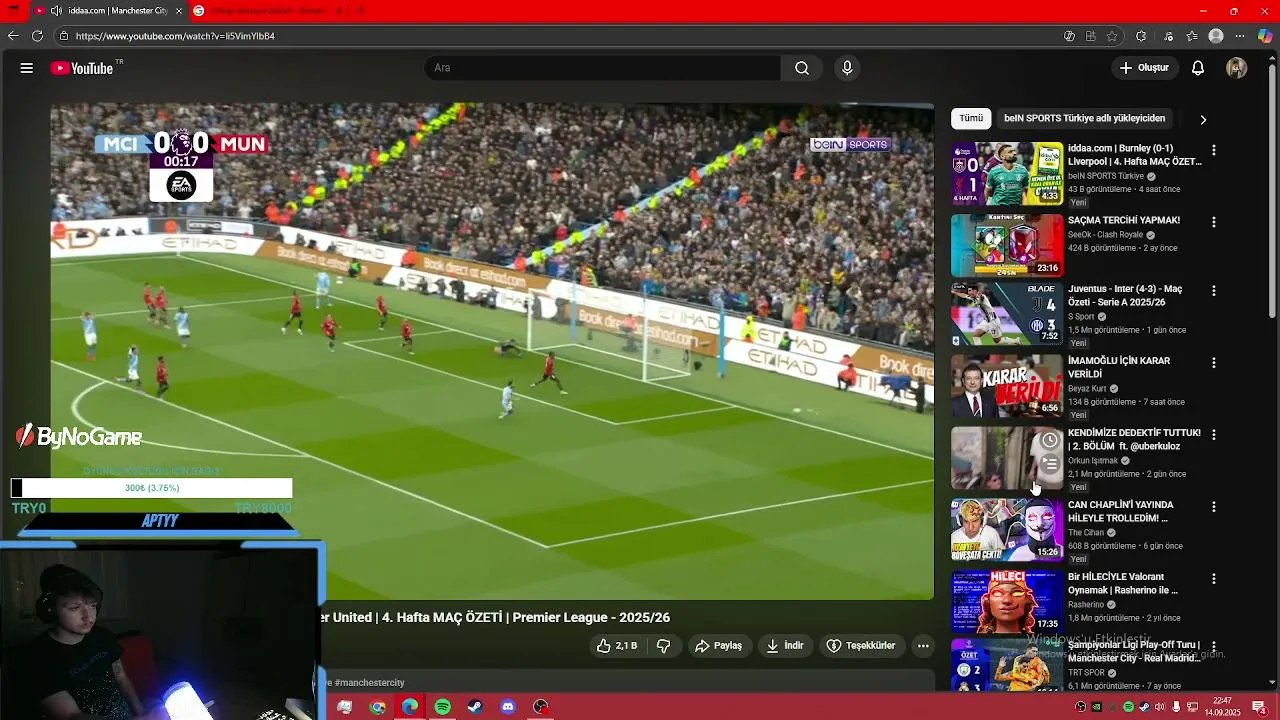Like the video (2,1 B)
The height and width of the screenshot is (720, 1280).
[617, 646]
